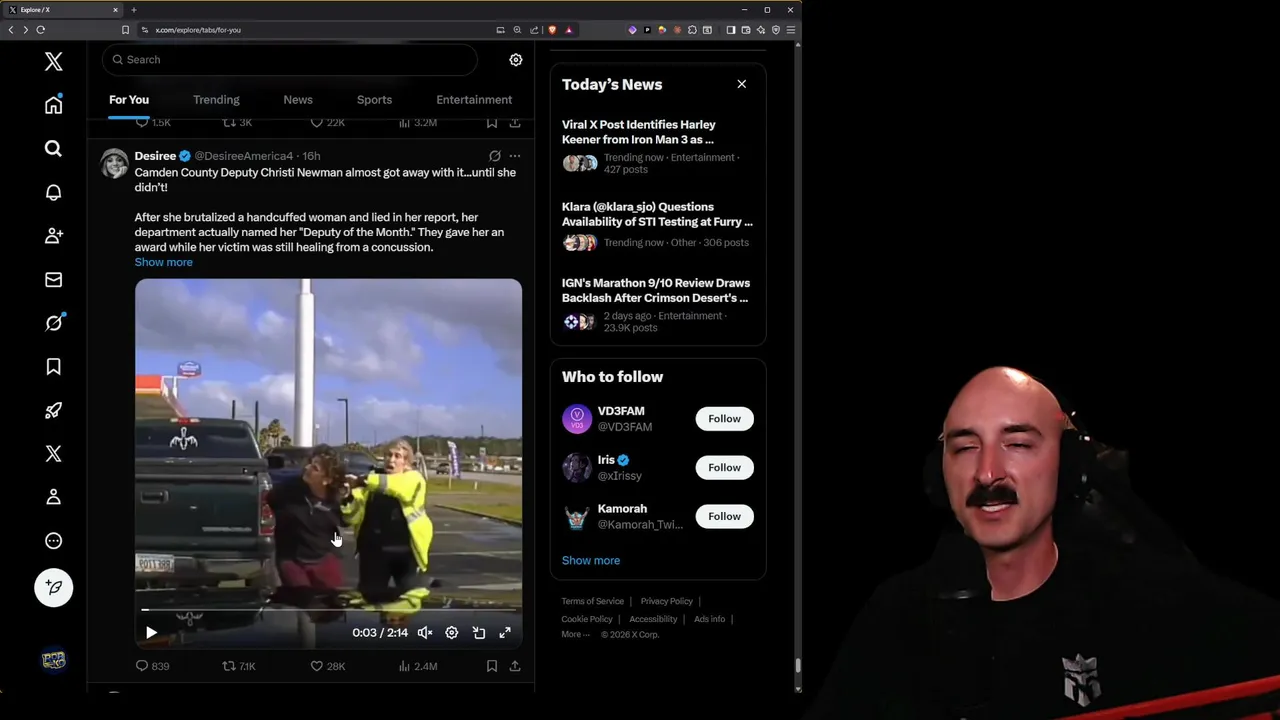This screenshot has height=720, width=1280.
Task: Enter fullscreen on the video player
Action: coord(505,633)
